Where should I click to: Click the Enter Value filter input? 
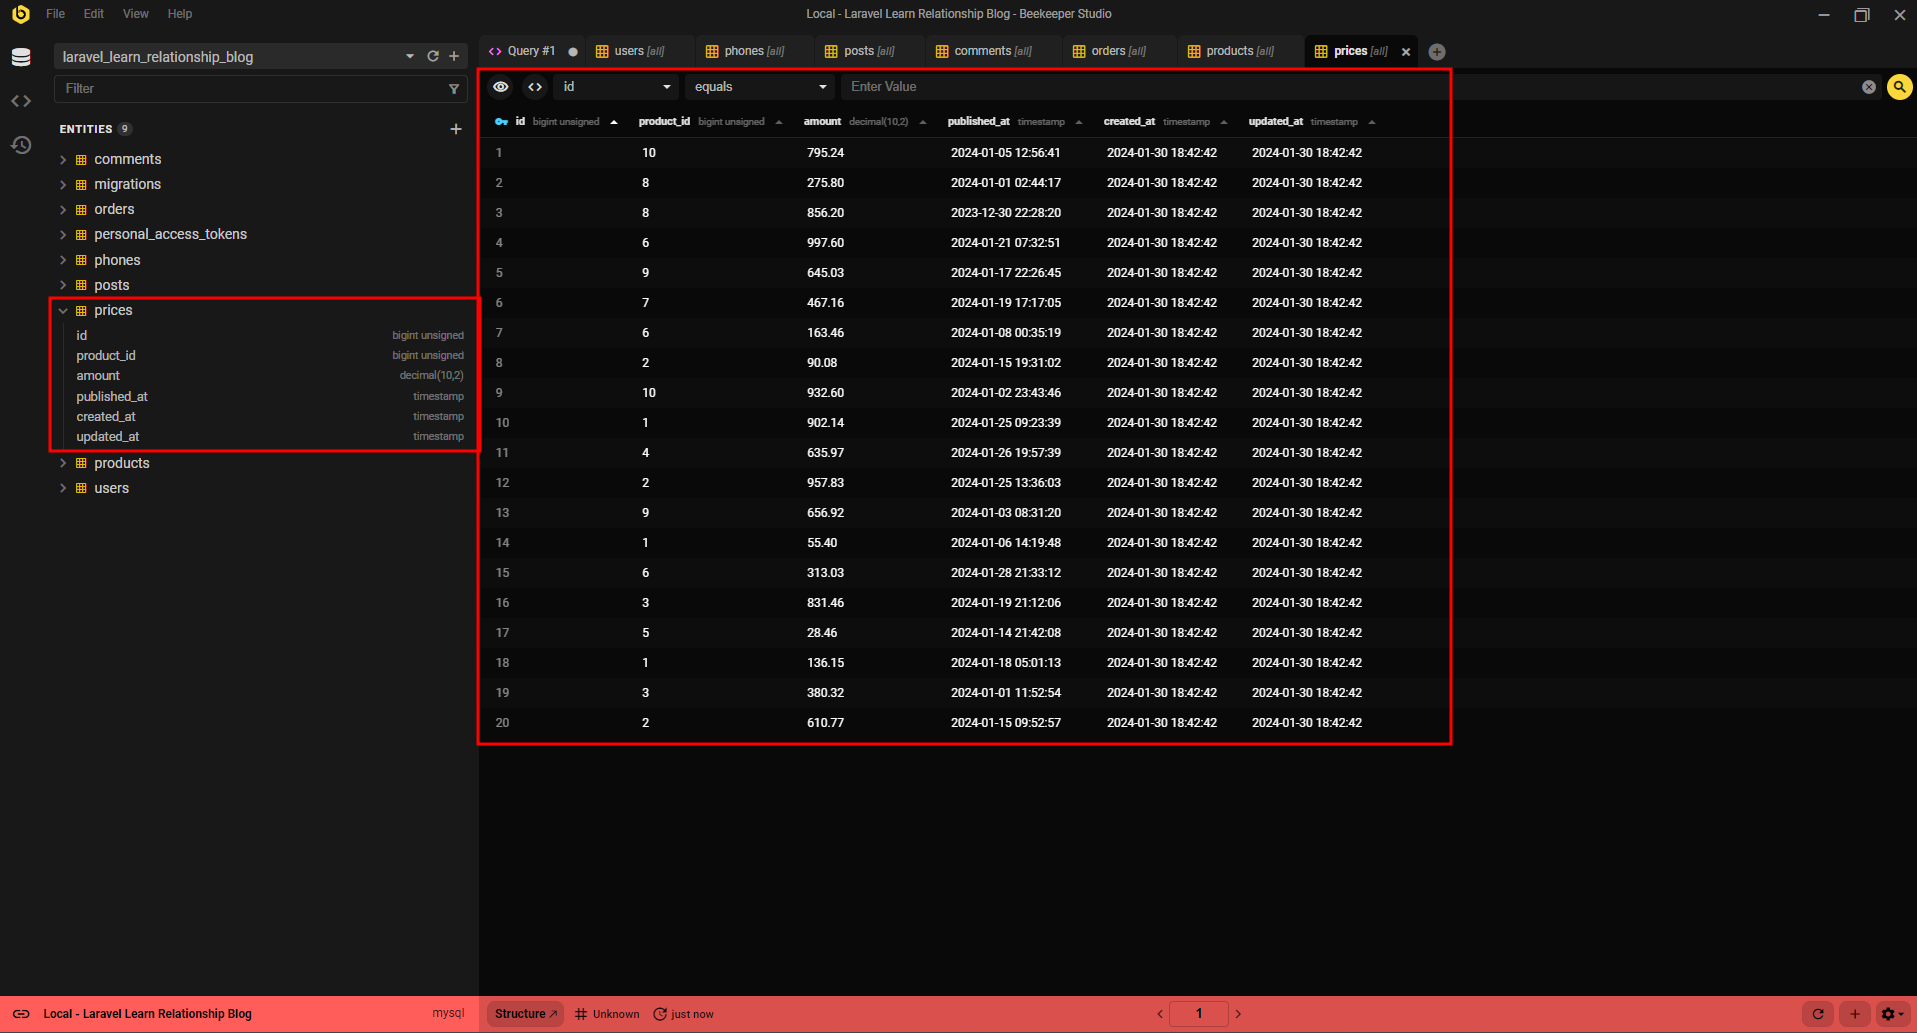click(1140, 87)
